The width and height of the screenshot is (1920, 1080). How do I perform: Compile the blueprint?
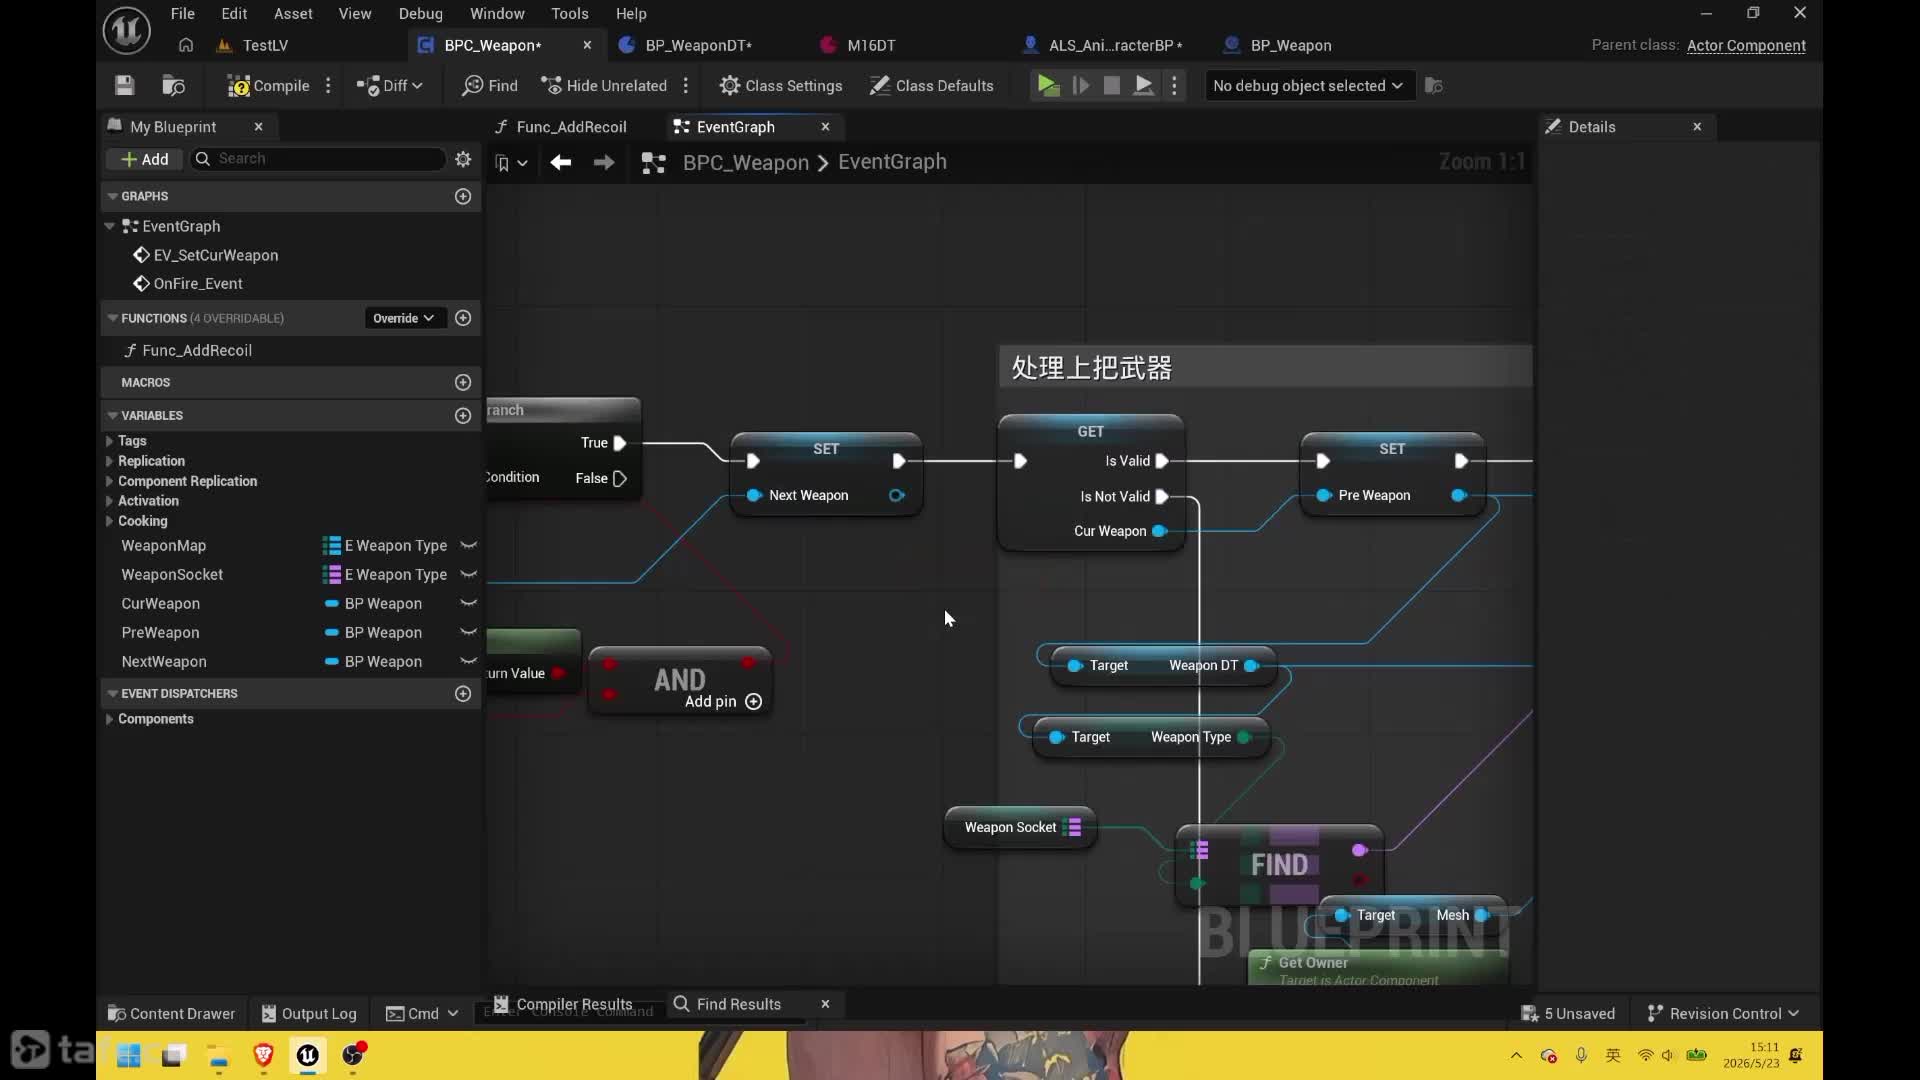(268, 86)
